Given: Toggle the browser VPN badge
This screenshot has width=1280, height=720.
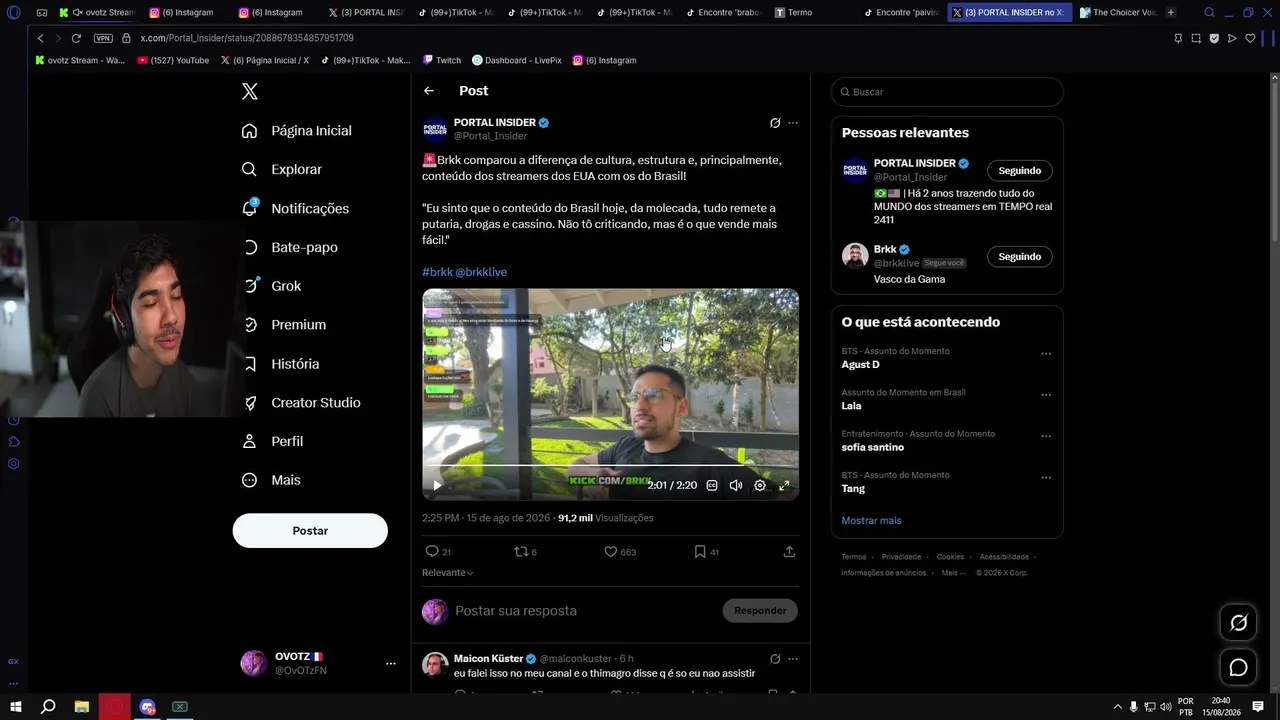Looking at the screenshot, I should [x=103, y=38].
